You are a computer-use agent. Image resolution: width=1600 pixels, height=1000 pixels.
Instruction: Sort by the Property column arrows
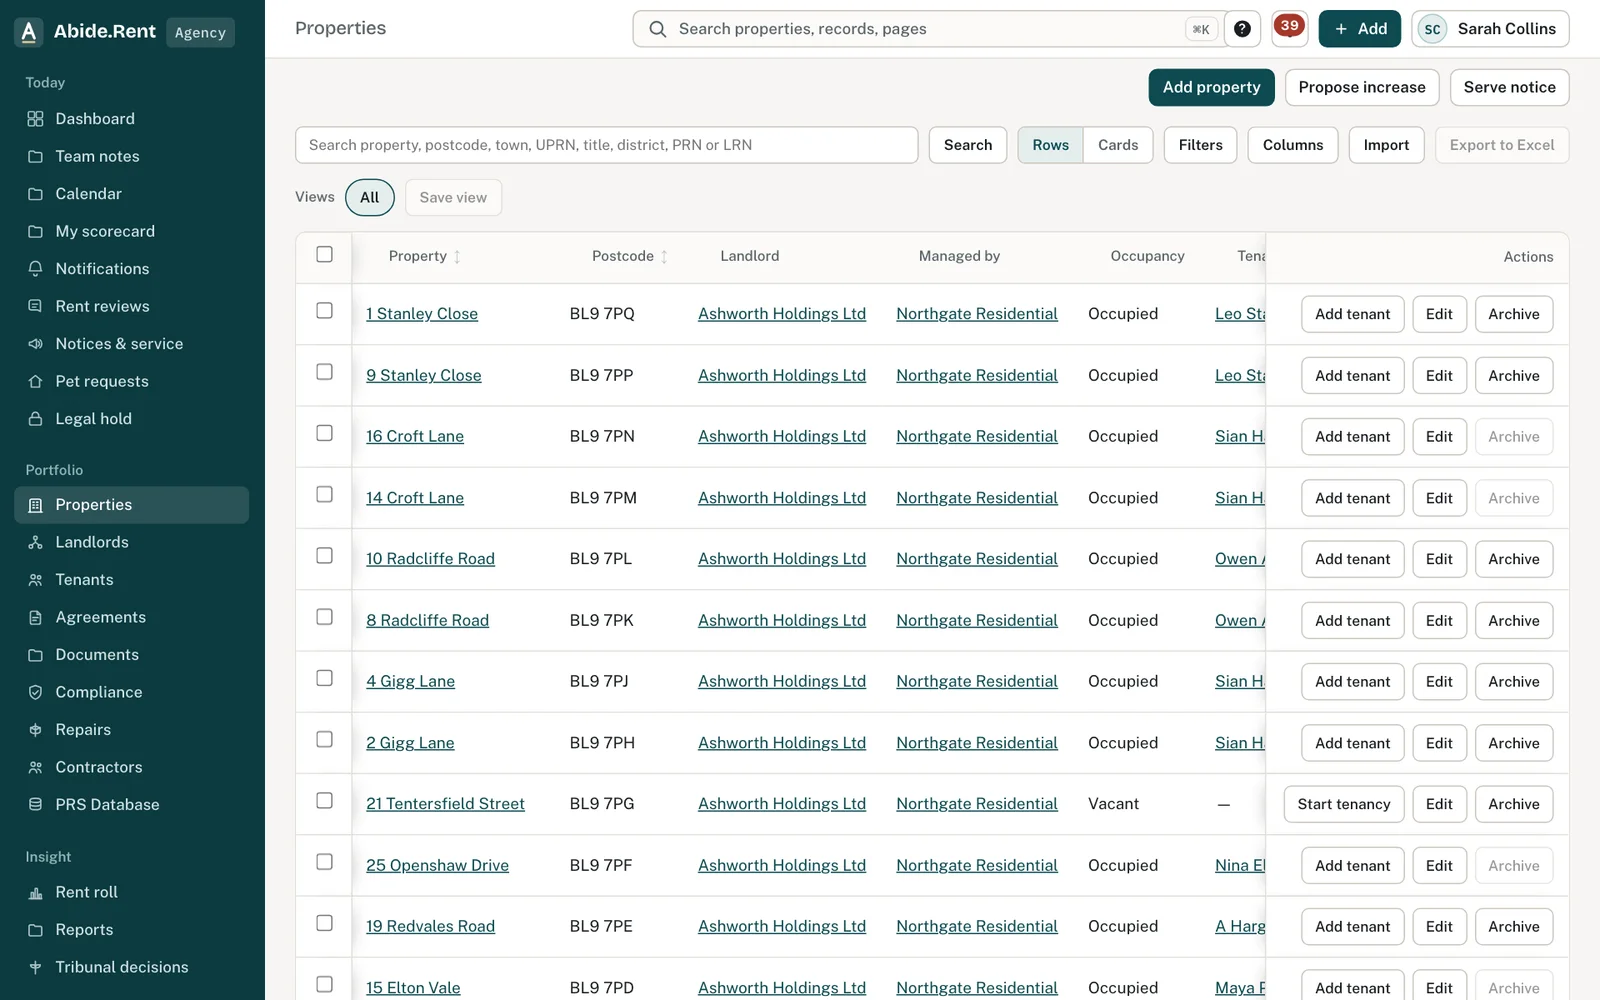pos(457,257)
